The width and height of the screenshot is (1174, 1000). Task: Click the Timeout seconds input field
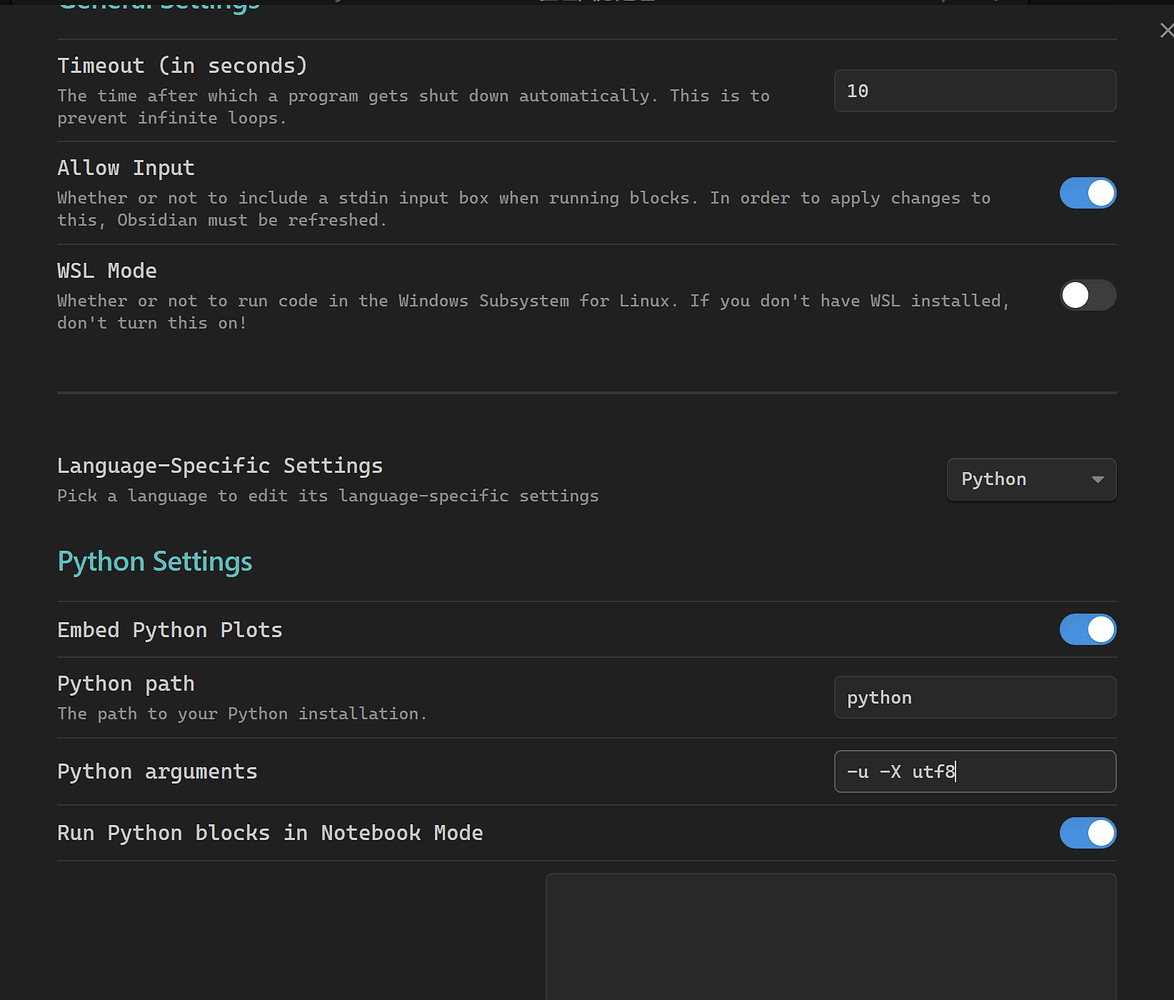click(x=975, y=91)
